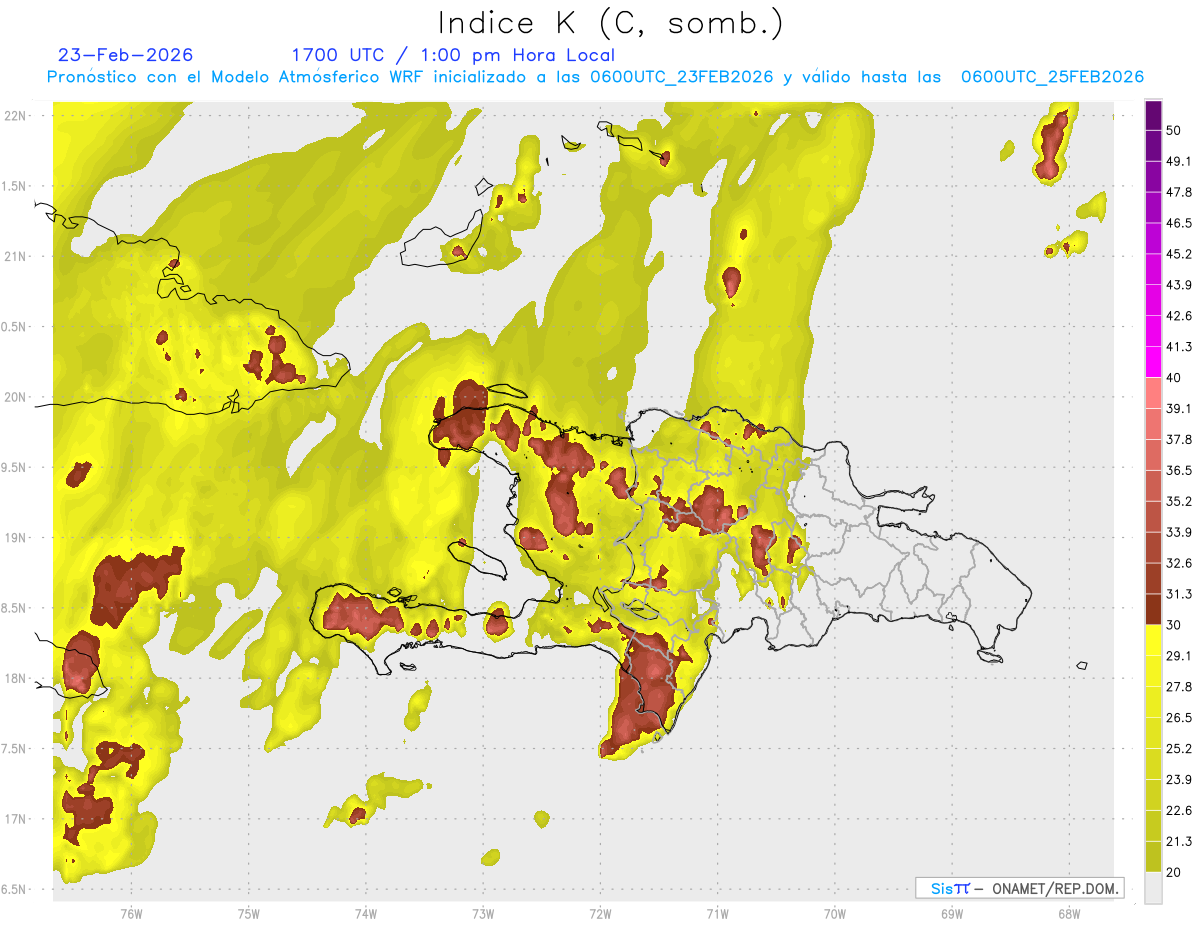Click the "75W" longitude label
The image size is (1200, 927).
248,913
